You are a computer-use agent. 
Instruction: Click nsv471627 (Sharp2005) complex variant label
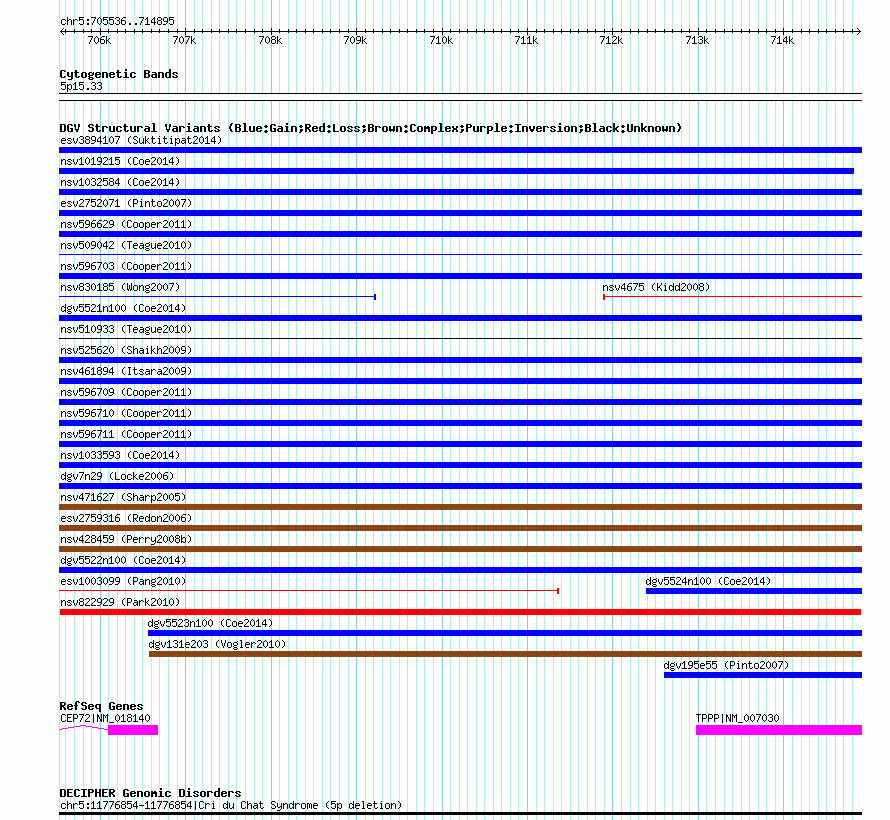[x=123, y=497]
